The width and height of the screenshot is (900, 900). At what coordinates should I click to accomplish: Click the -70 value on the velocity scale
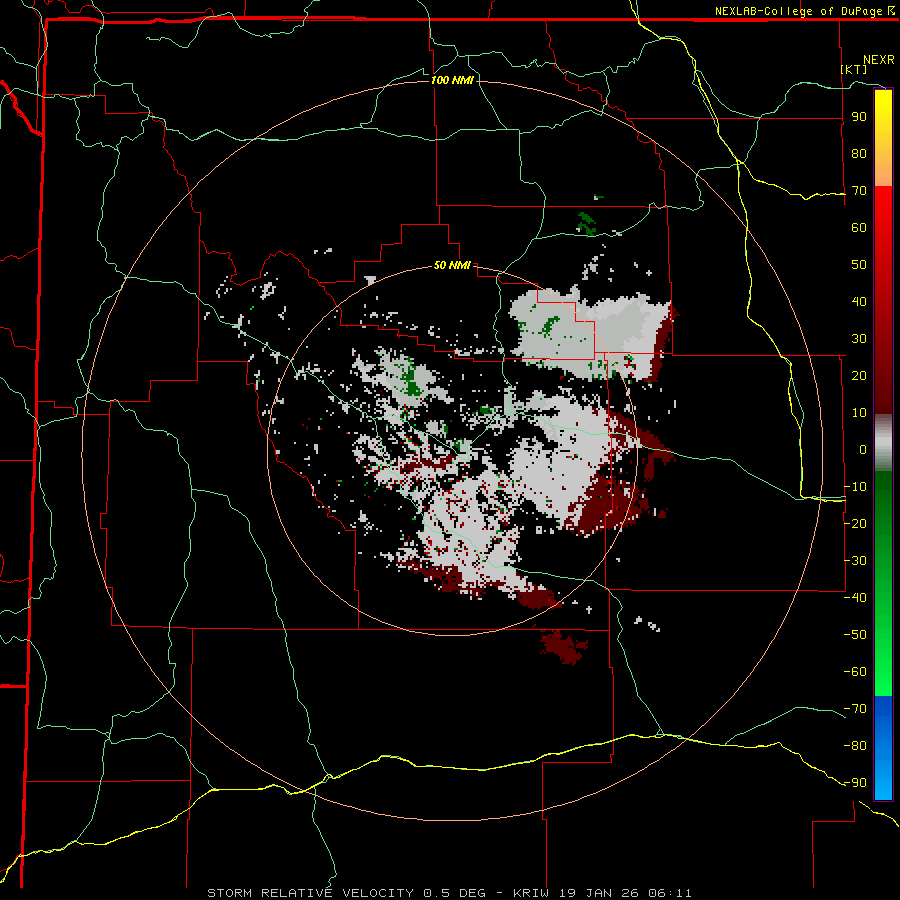855,709
